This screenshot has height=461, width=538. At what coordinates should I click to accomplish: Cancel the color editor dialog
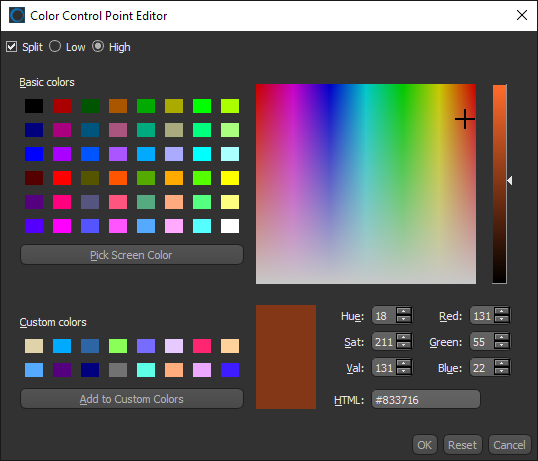click(509, 445)
